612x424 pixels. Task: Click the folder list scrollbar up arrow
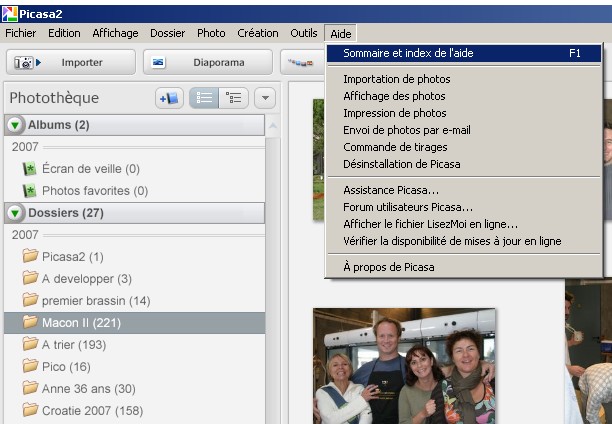[273, 126]
